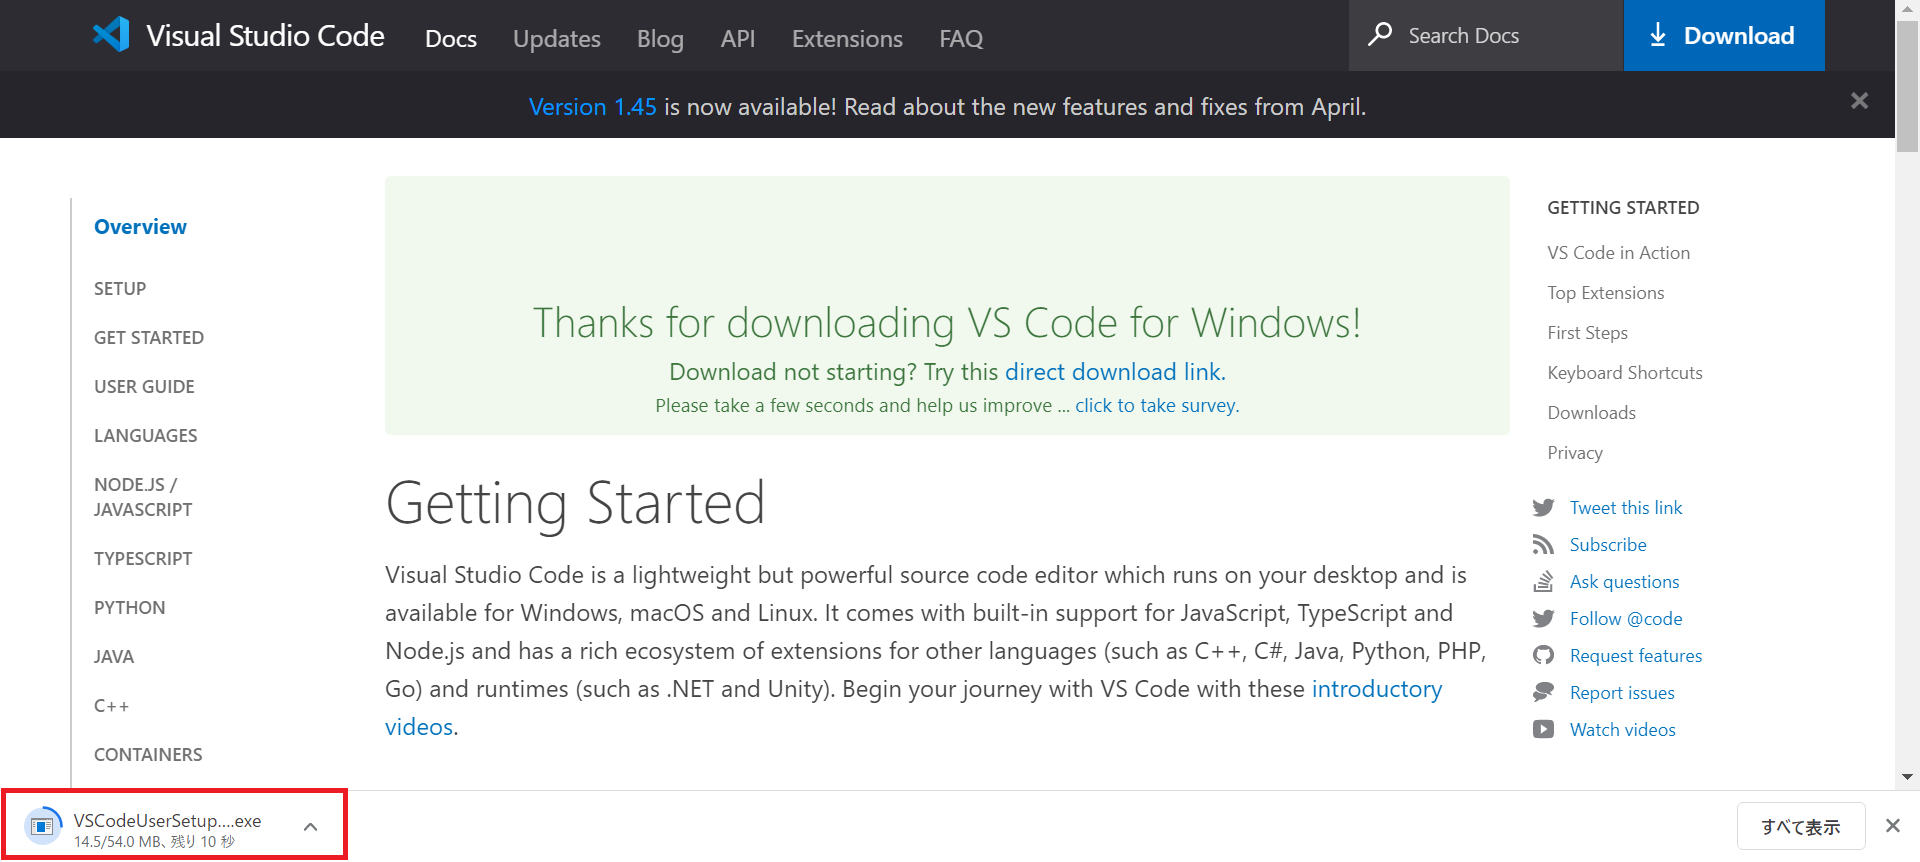Click the page scrollbar thumb
Screen dimensions: 1920x862
[1907, 86]
